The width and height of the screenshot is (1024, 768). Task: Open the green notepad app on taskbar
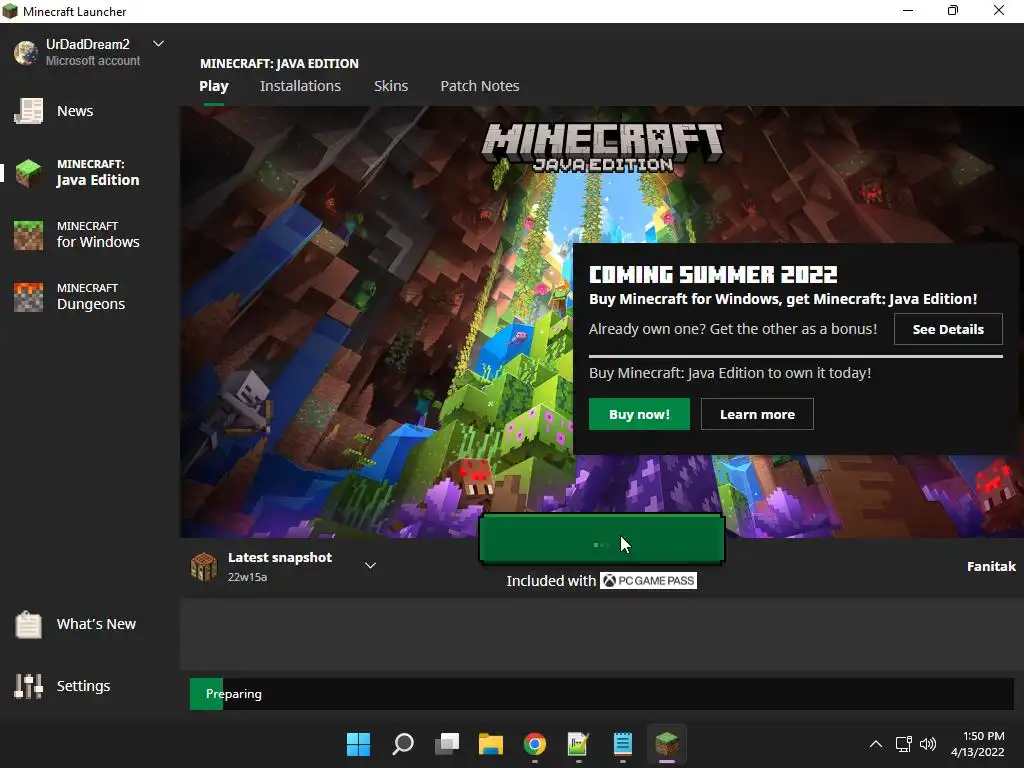(579, 744)
